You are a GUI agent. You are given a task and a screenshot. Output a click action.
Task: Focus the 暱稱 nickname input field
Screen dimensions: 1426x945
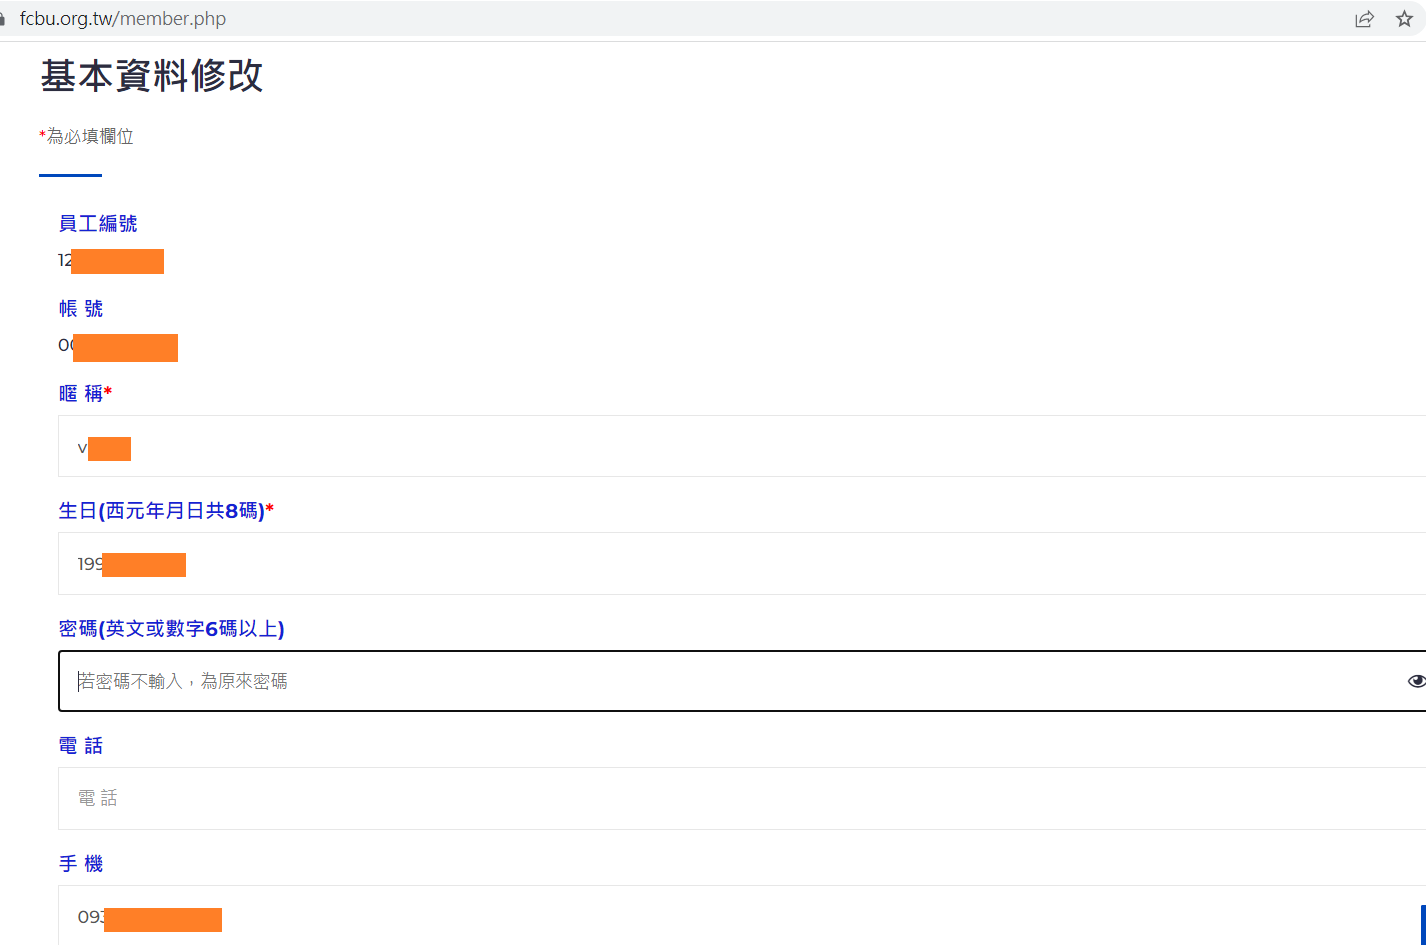[742, 446]
